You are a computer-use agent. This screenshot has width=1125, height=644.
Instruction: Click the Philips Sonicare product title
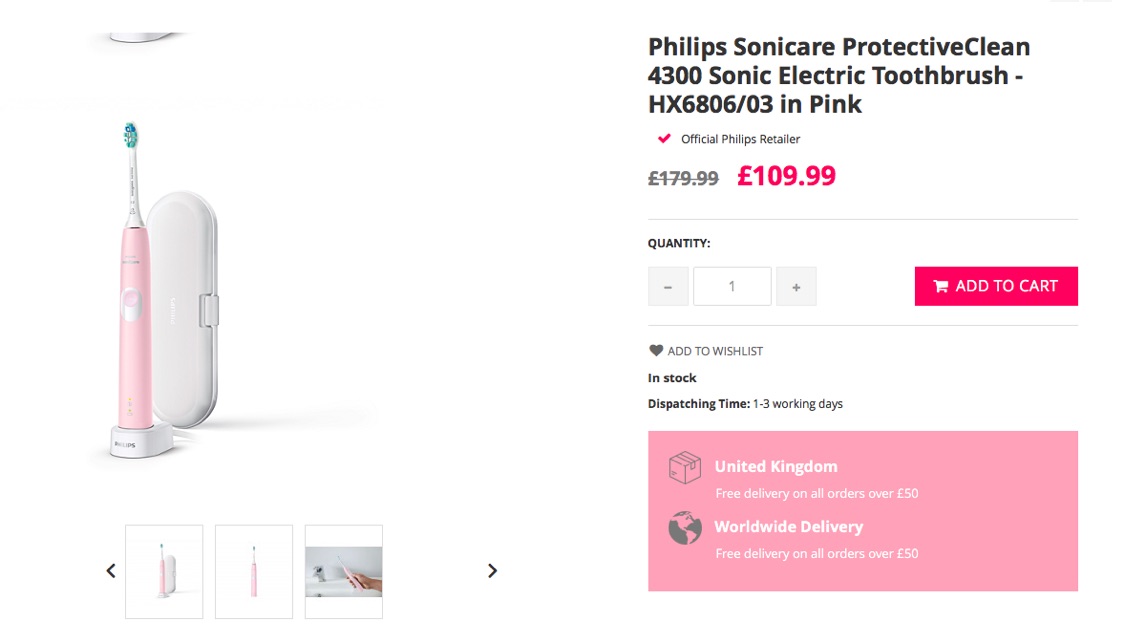[x=839, y=75]
